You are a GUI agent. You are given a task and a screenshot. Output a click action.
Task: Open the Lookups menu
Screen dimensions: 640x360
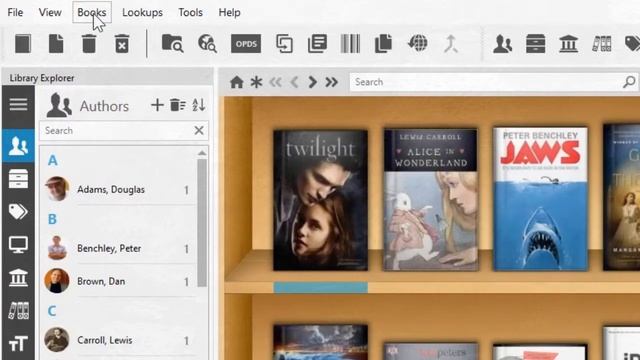[142, 12]
